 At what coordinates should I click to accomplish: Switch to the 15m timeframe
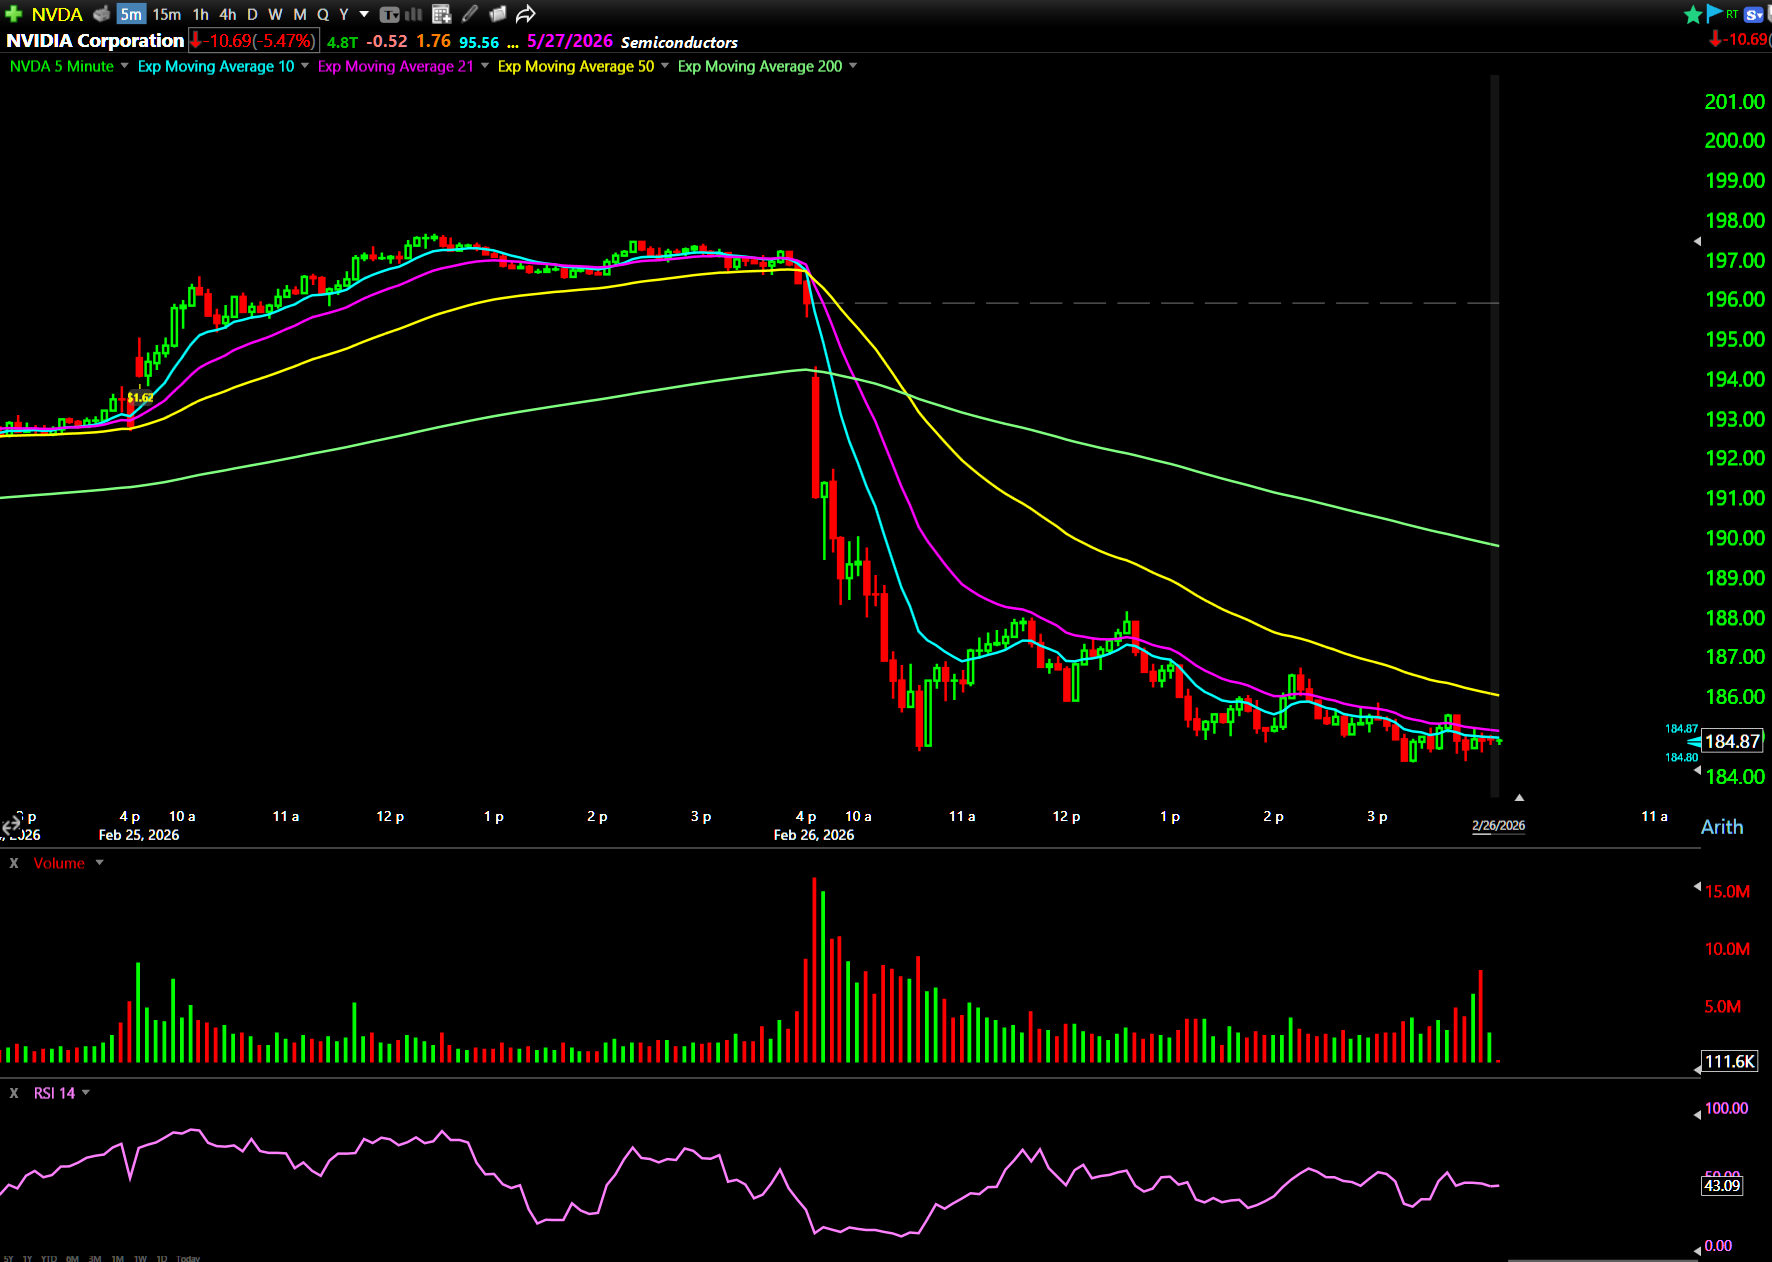coord(166,14)
